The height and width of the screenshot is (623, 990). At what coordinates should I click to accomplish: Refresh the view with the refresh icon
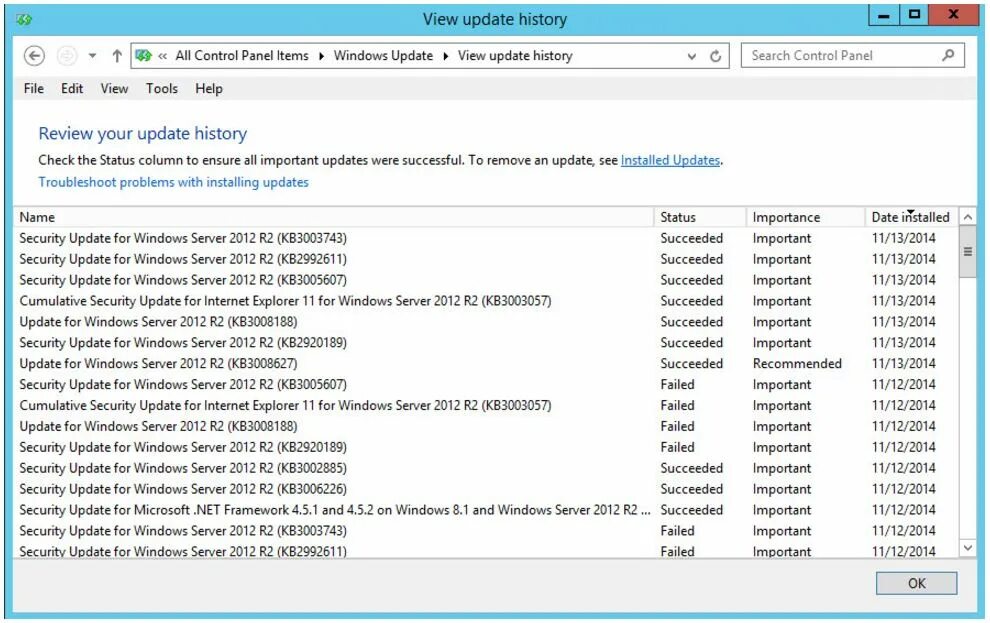point(715,56)
